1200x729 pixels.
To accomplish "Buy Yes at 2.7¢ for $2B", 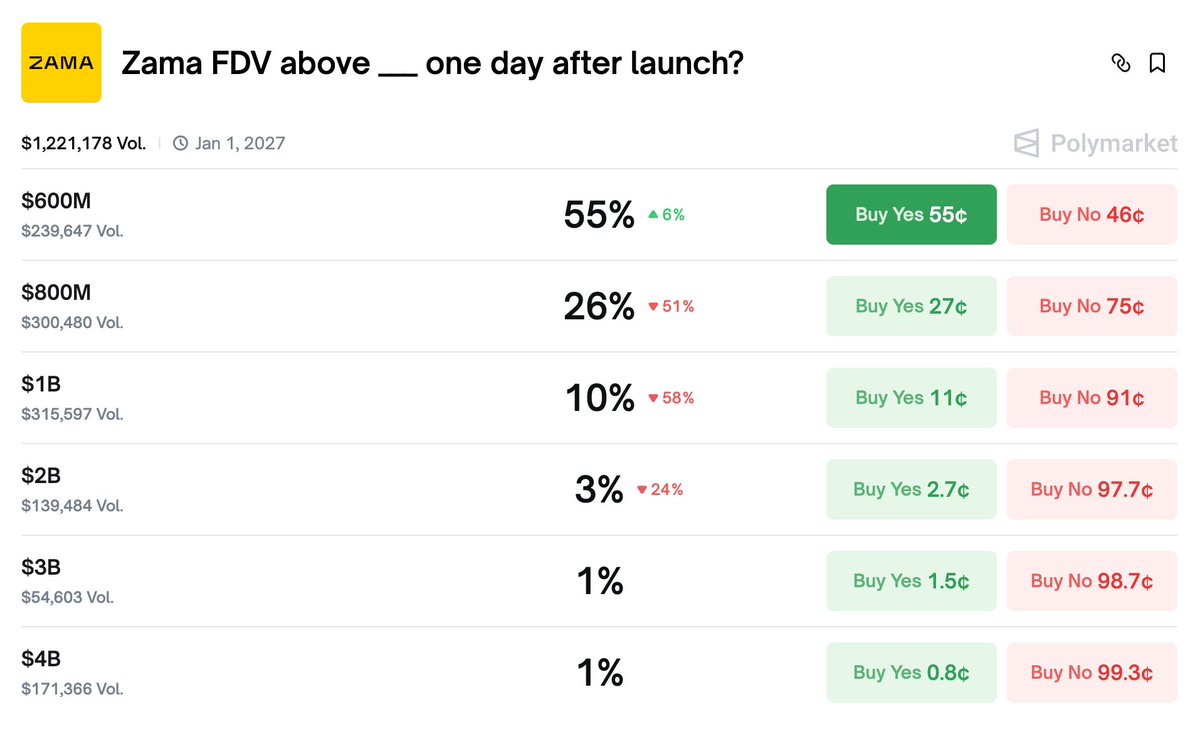I will tap(911, 489).
